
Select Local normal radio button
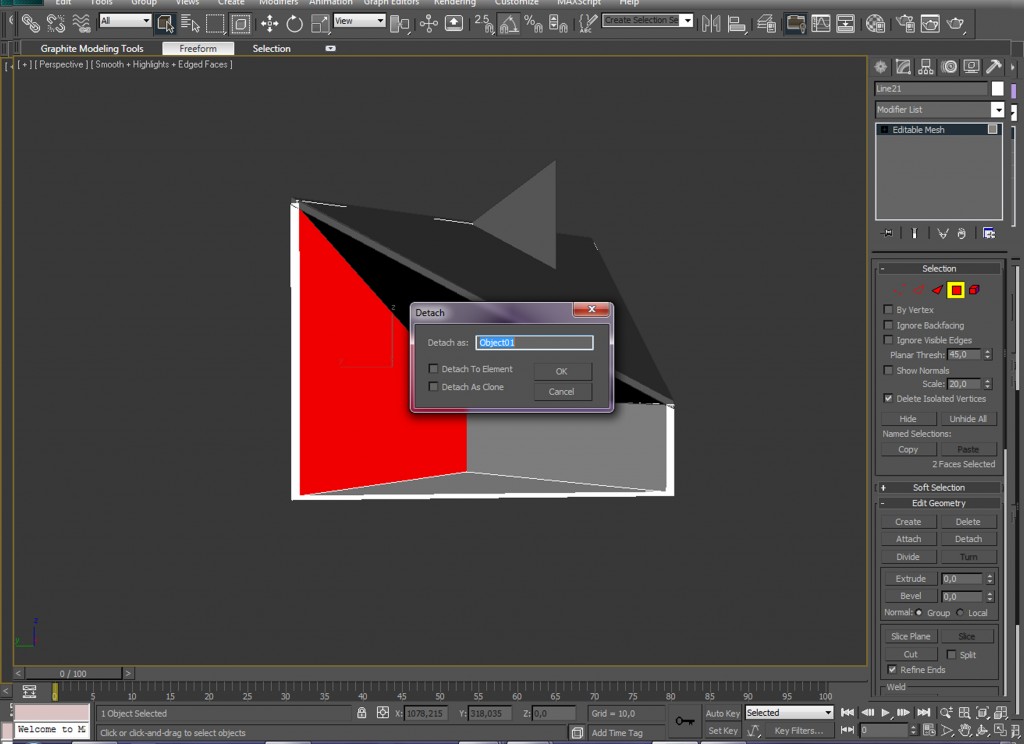(x=959, y=612)
